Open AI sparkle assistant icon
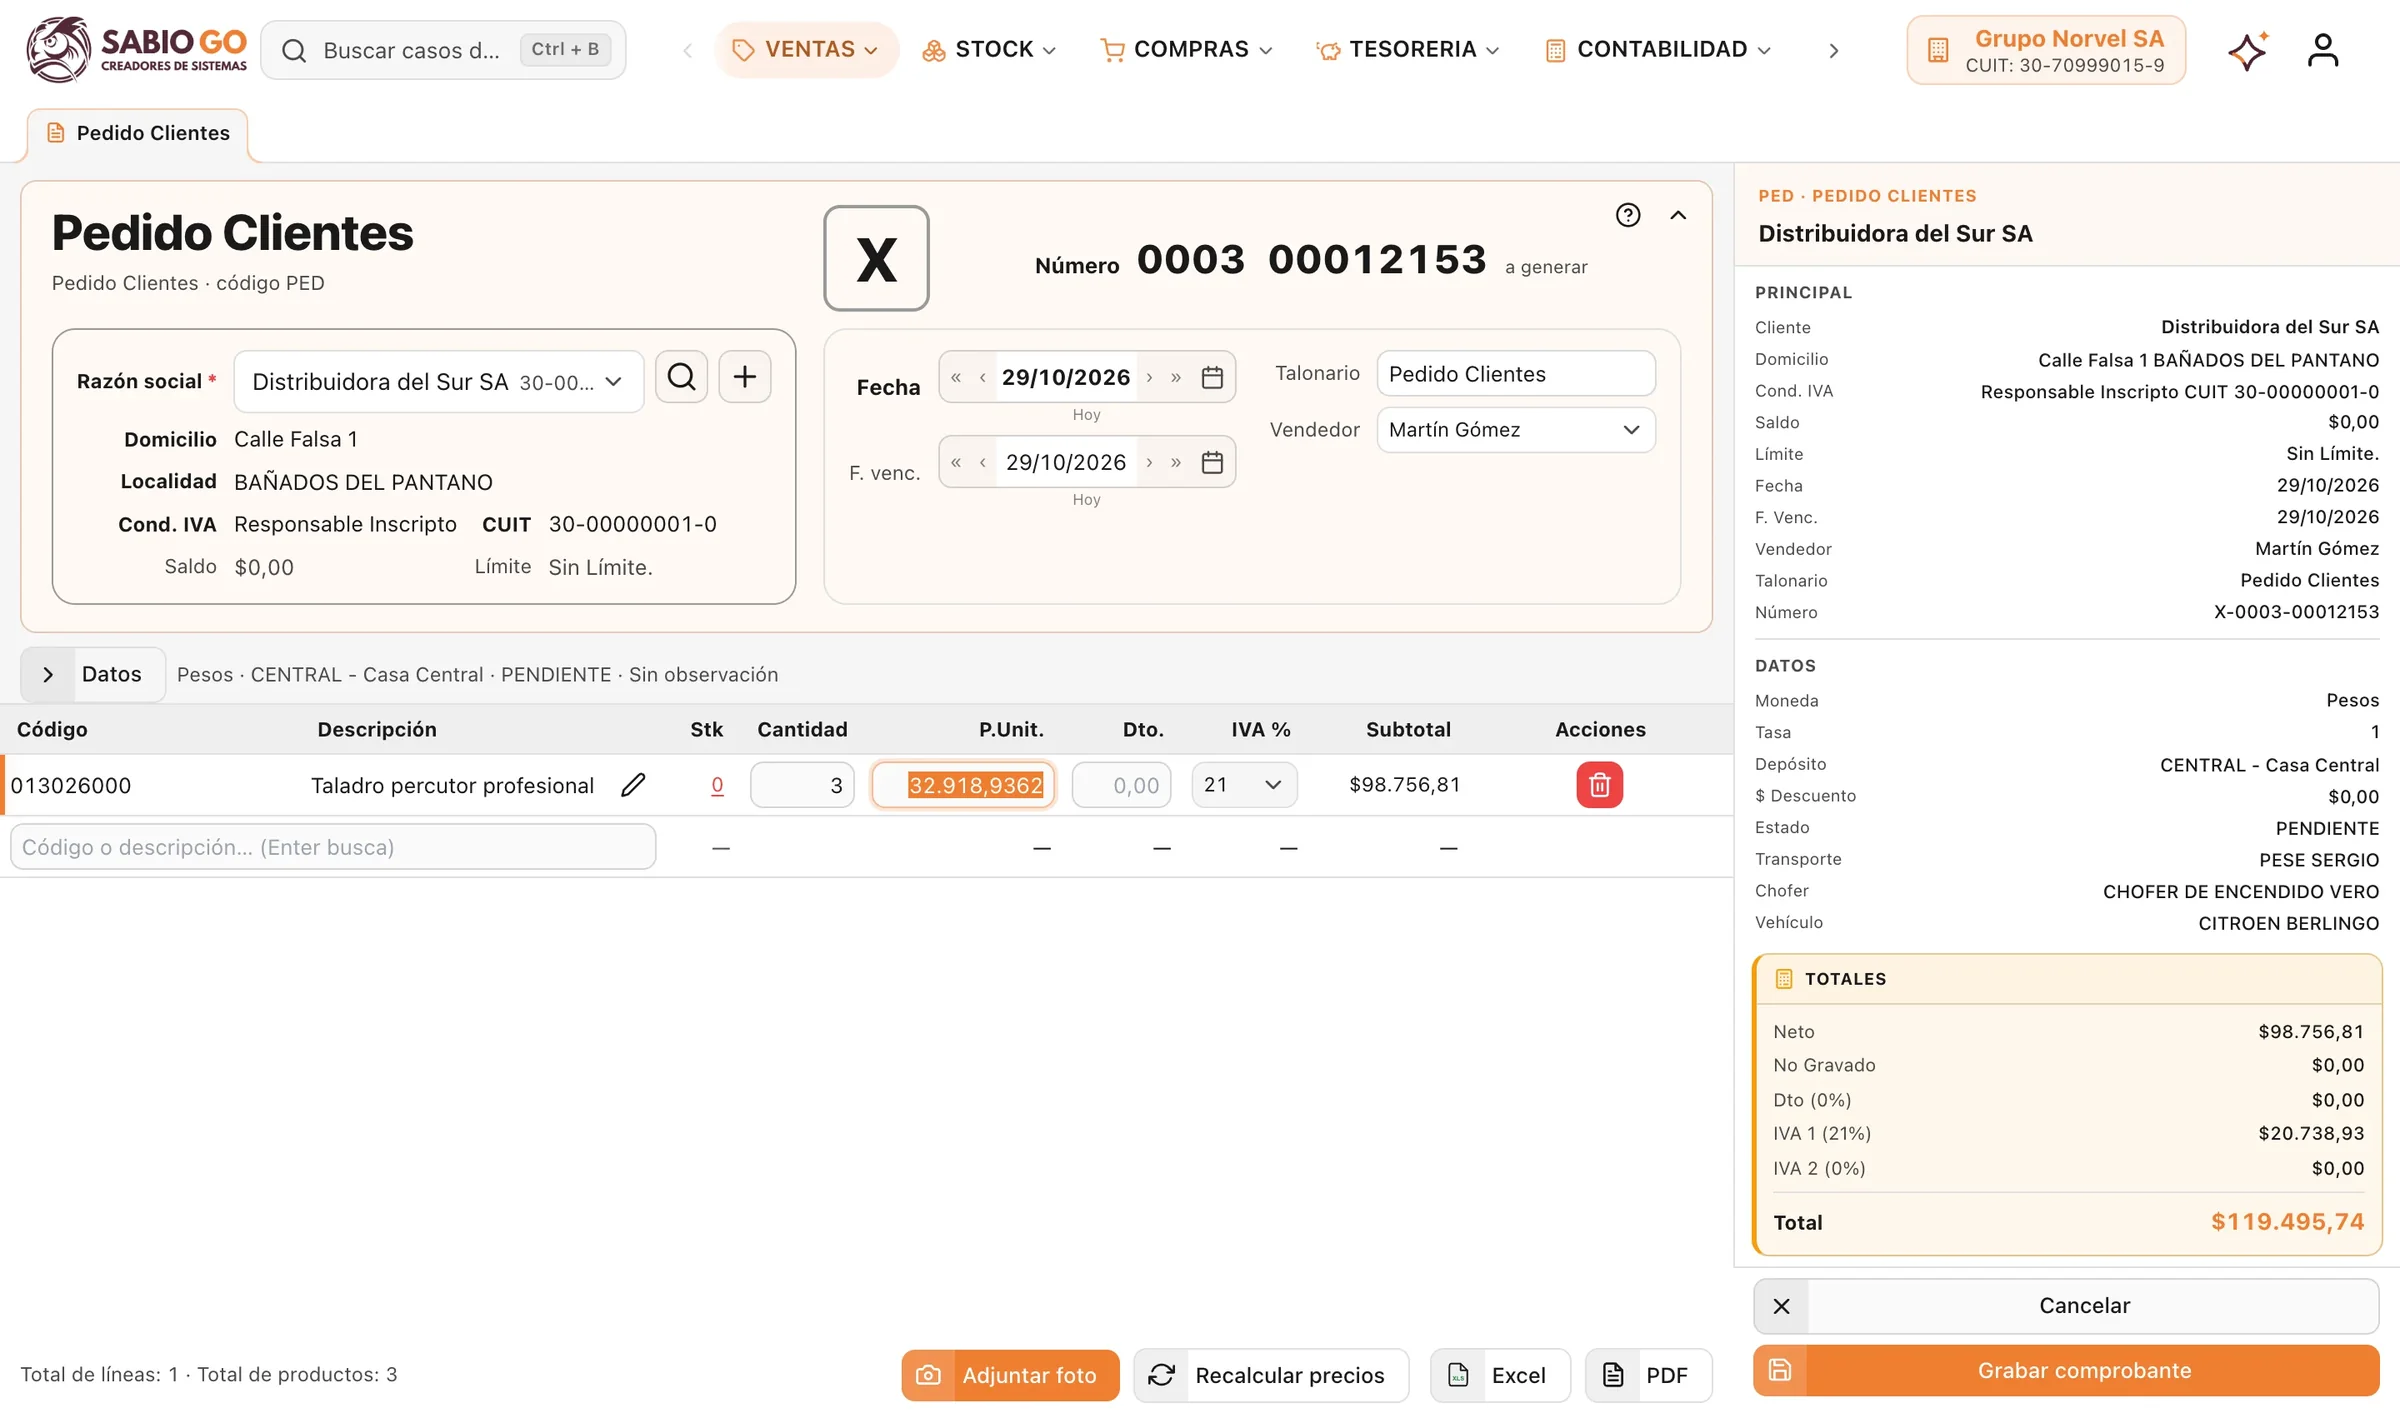Viewport: 2400px width, 1413px height. click(2247, 50)
